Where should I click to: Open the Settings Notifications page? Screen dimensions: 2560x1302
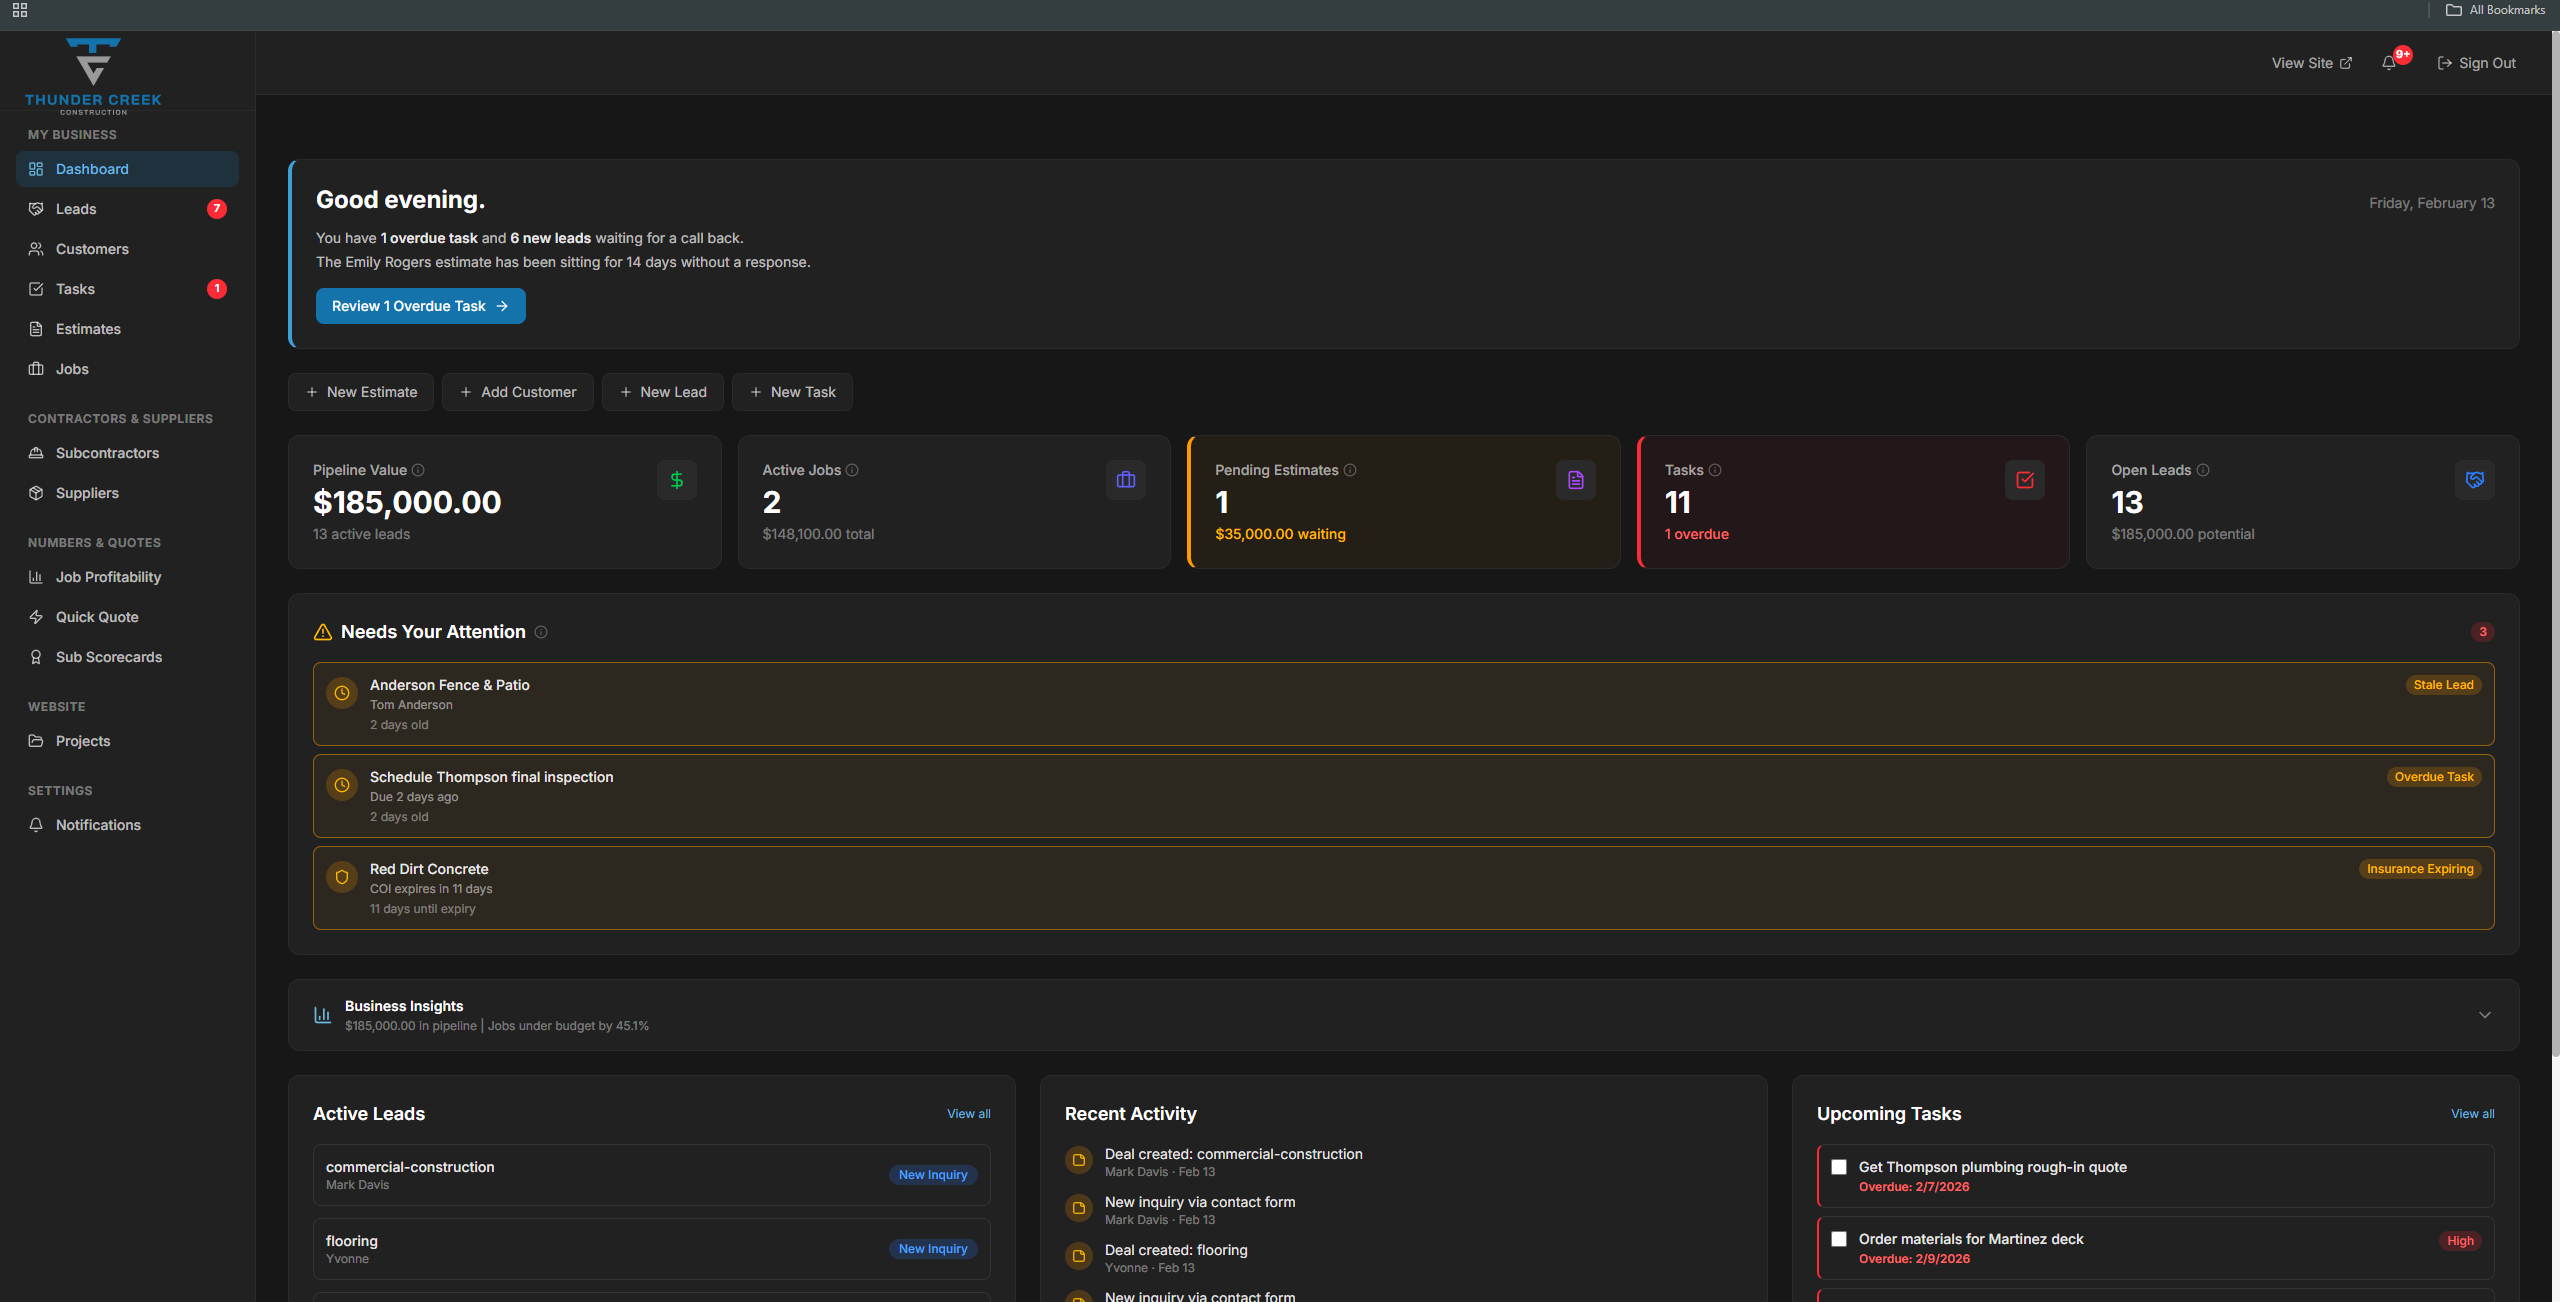click(98, 824)
